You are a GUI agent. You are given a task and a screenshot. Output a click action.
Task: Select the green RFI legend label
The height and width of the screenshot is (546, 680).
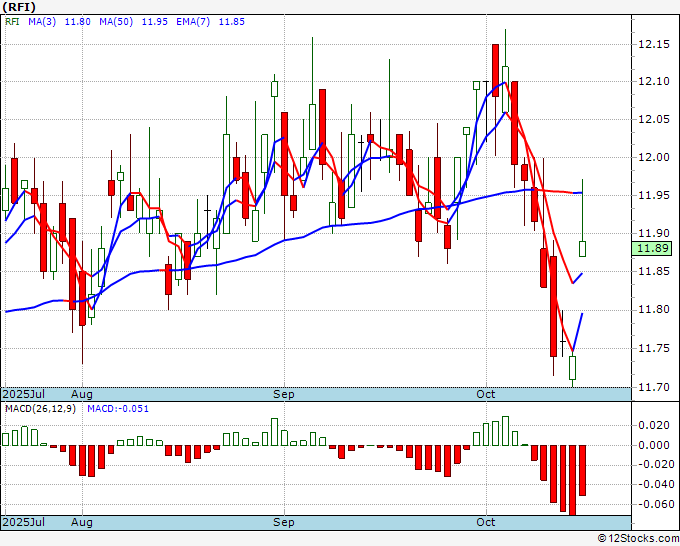tap(12, 22)
